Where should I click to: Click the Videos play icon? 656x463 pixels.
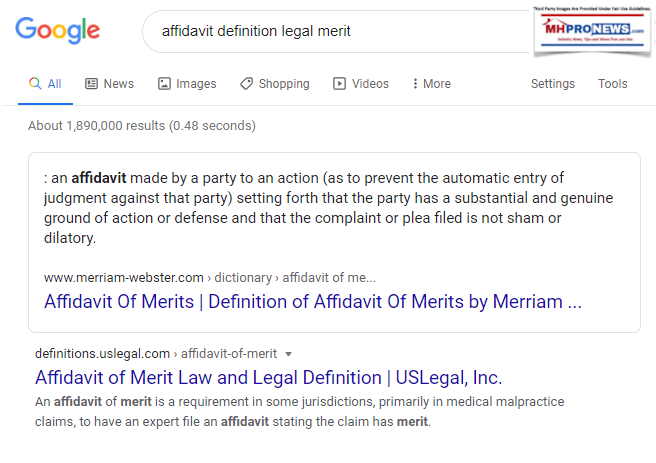340,84
